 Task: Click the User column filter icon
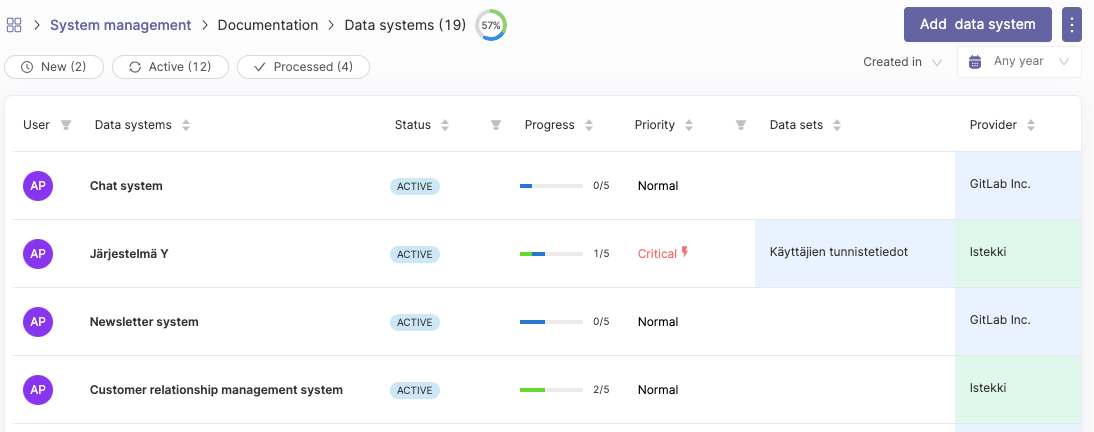pos(66,125)
